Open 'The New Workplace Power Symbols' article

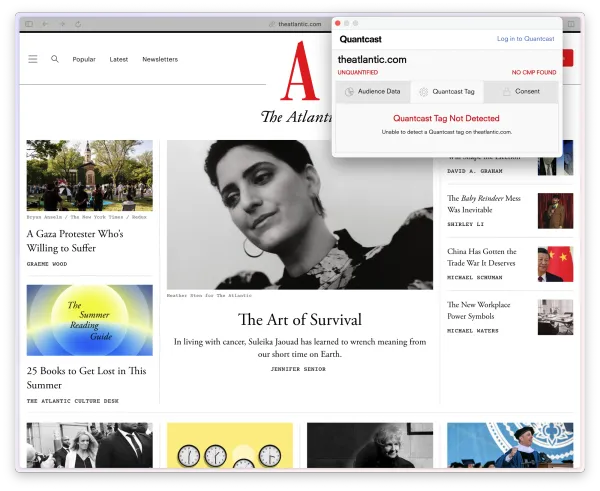click(x=479, y=310)
